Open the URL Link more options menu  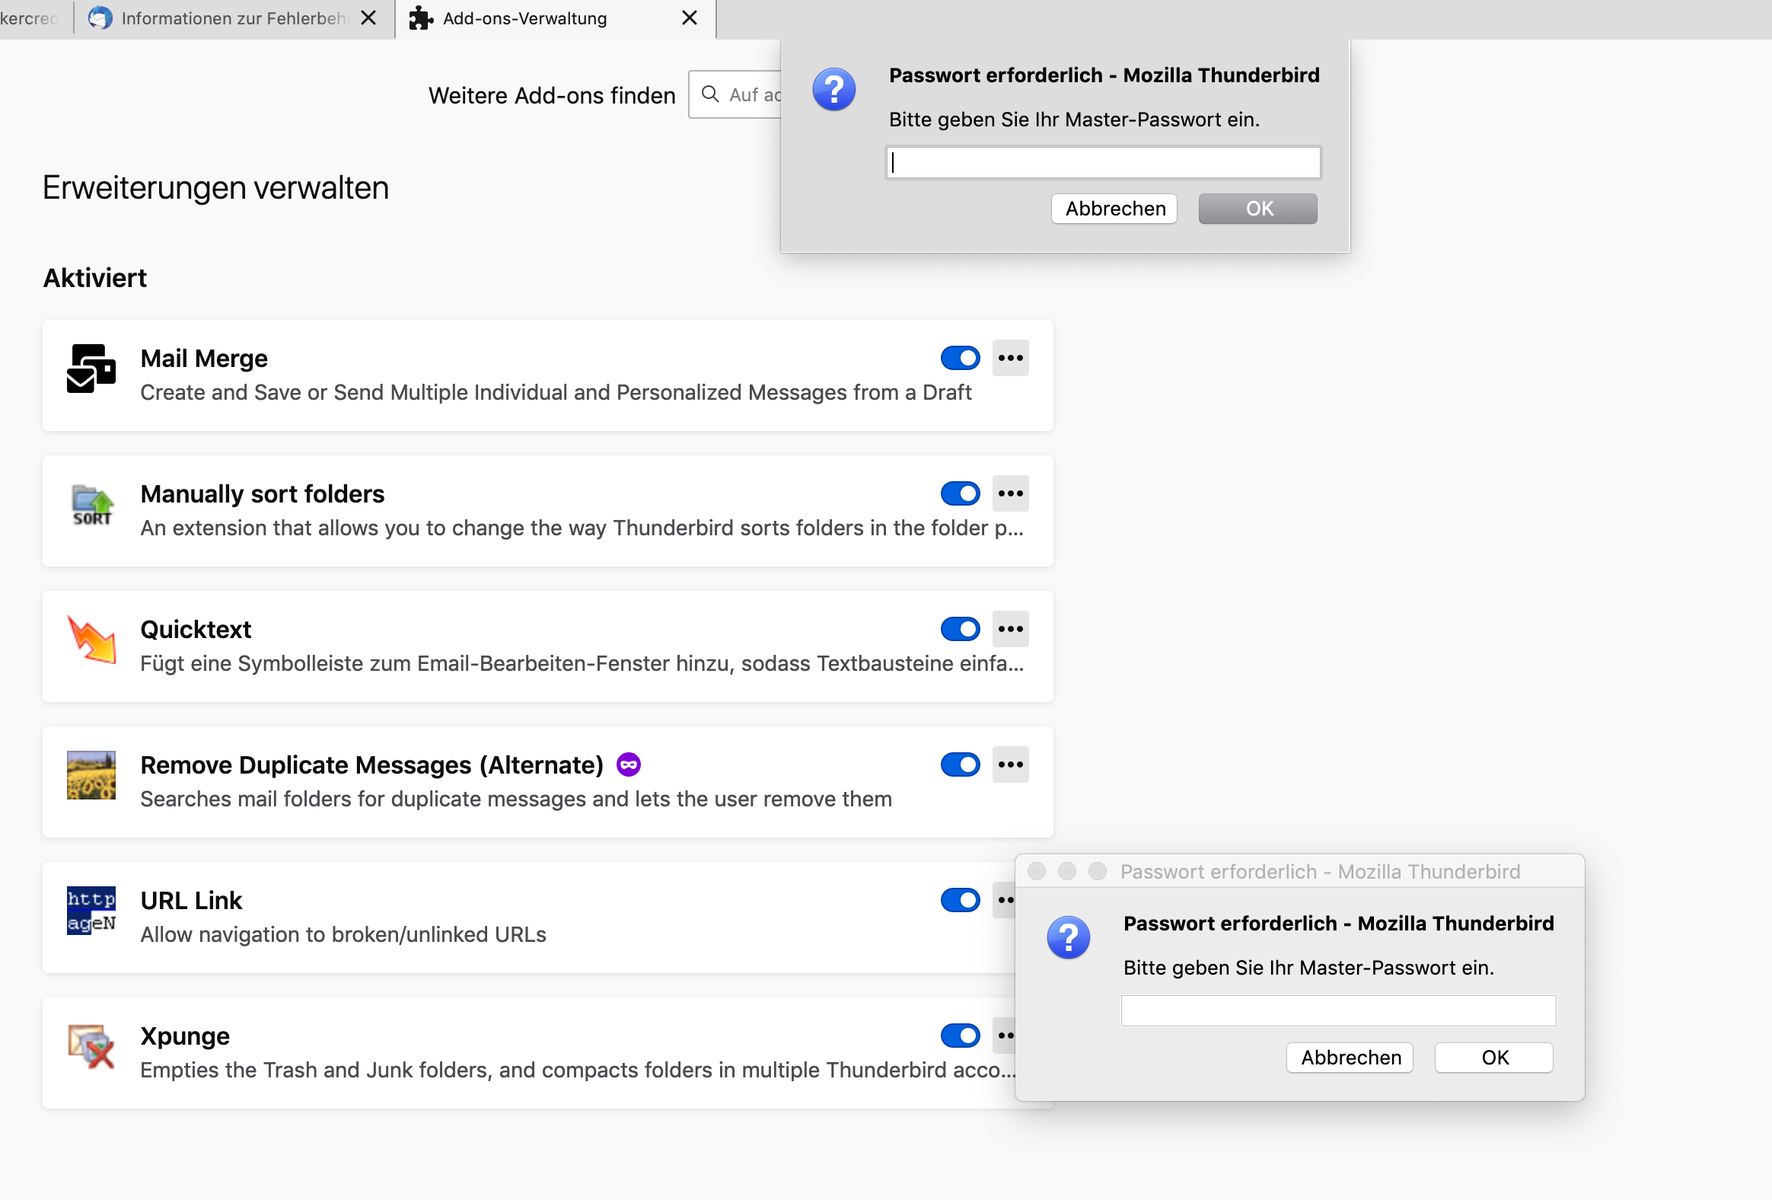pos(1004,900)
